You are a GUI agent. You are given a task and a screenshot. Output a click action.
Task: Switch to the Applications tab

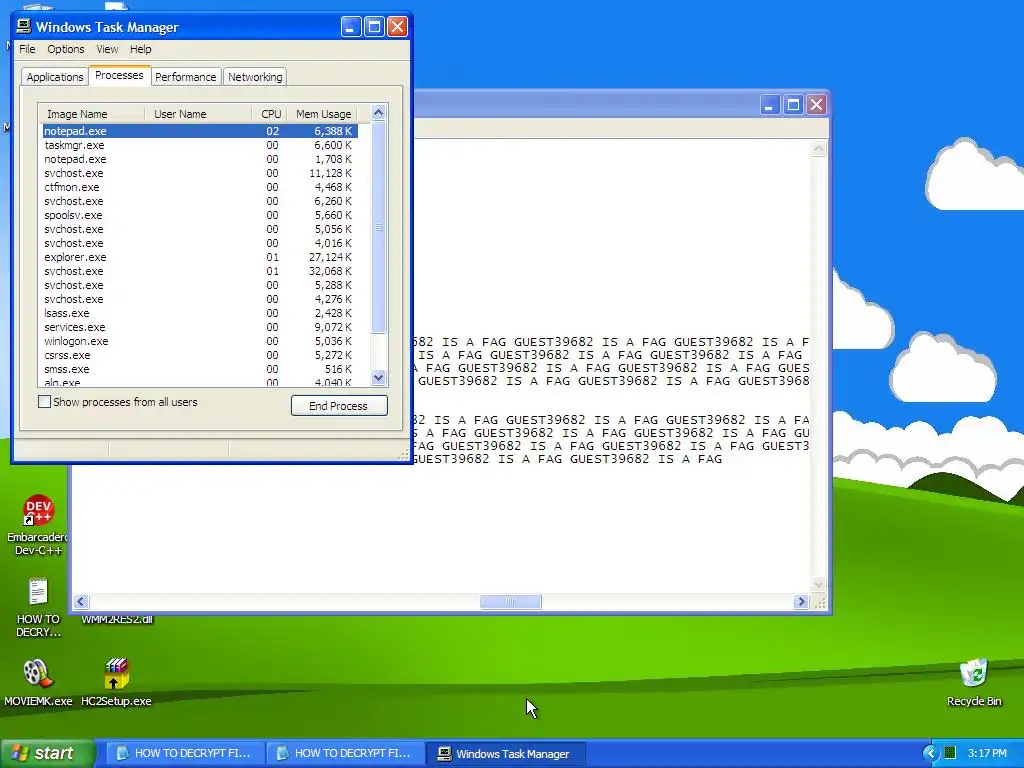point(55,76)
